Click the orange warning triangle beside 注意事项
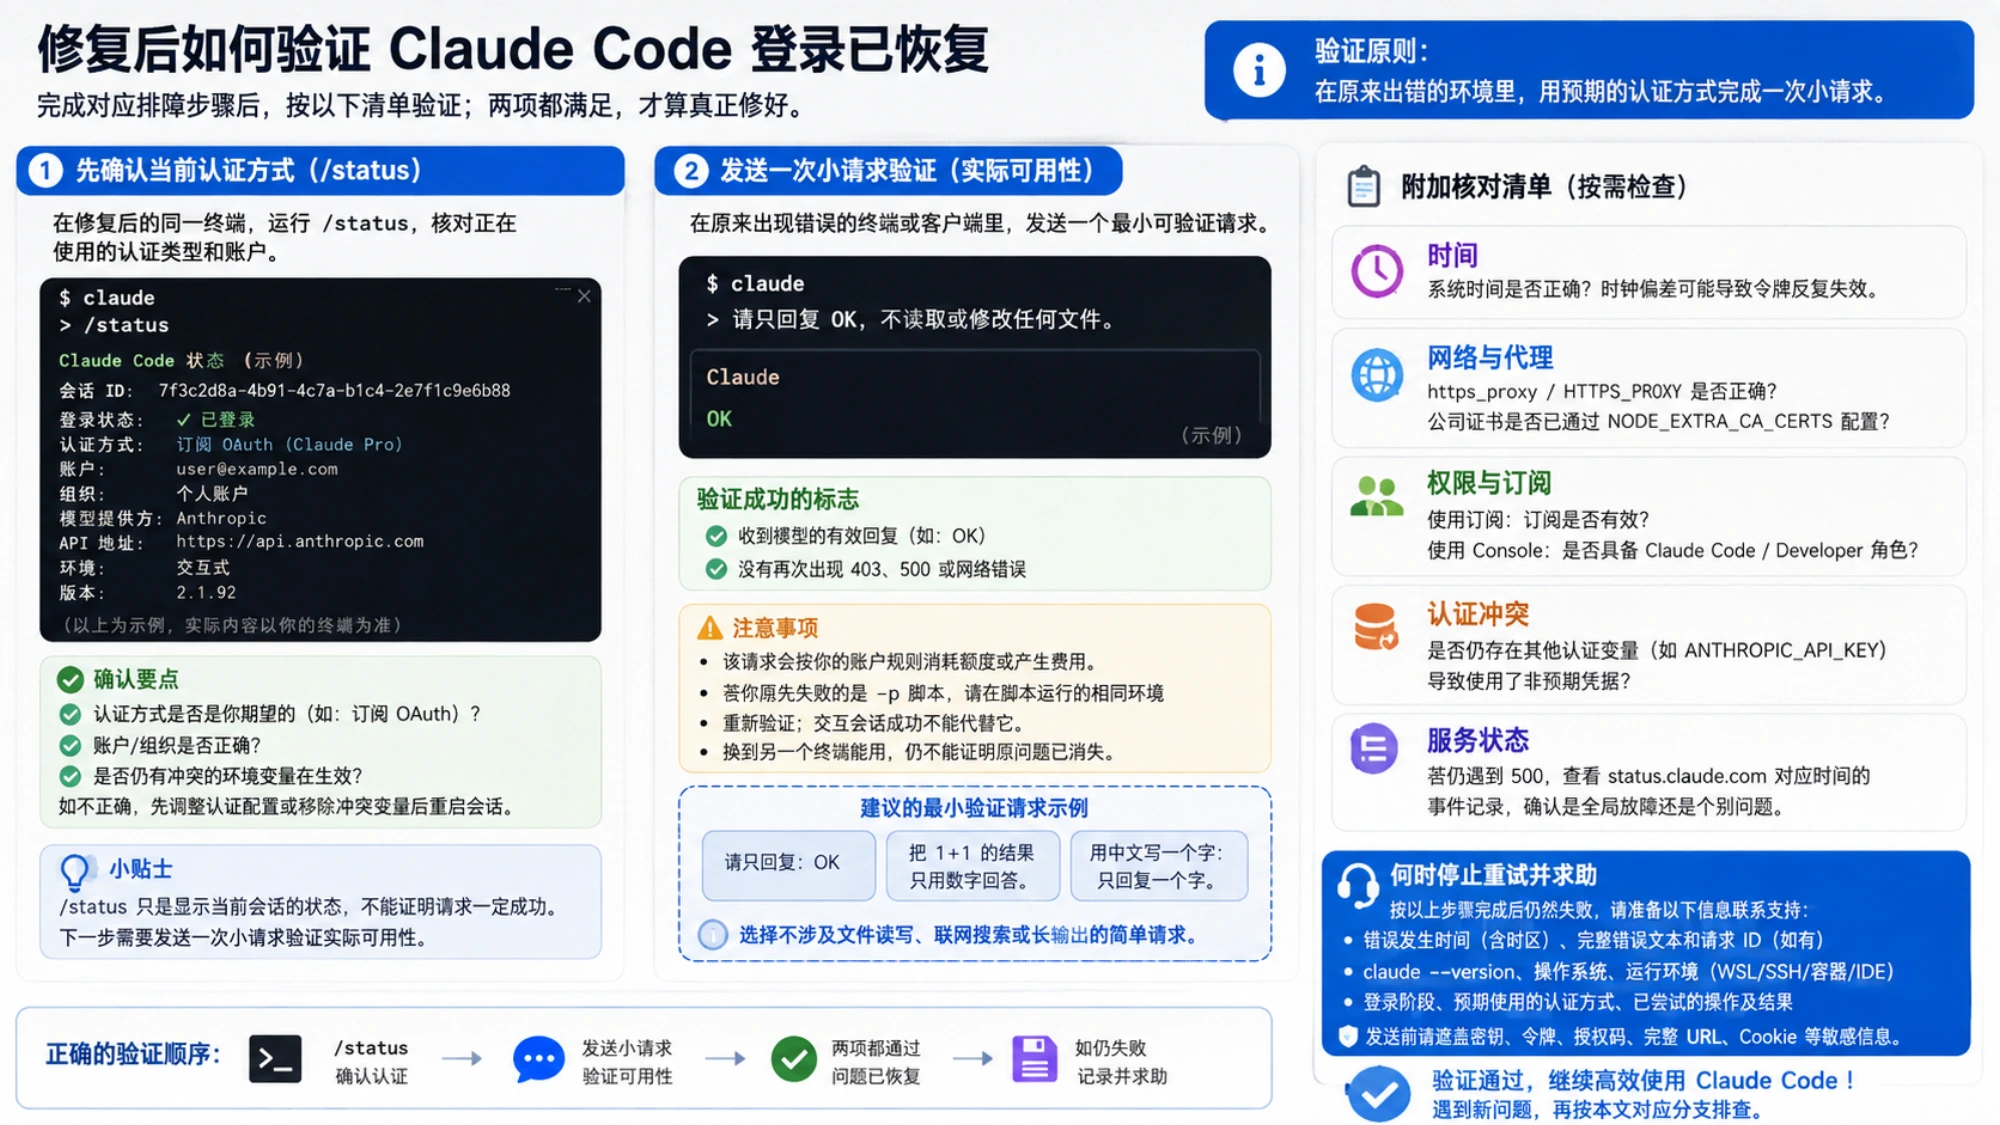This screenshot has height=1125, width=2000. click(710, 628)
